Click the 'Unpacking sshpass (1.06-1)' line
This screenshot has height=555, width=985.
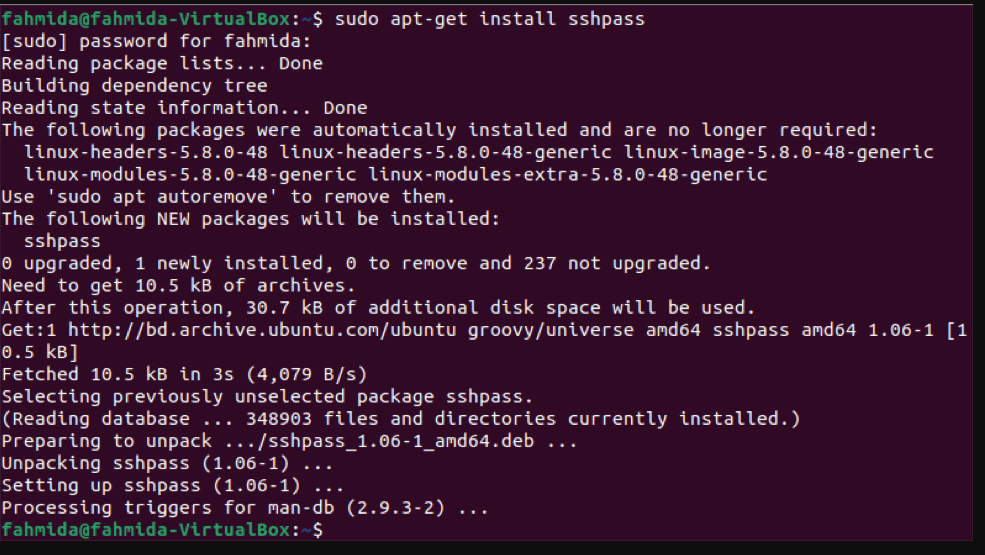click(167, 464)
